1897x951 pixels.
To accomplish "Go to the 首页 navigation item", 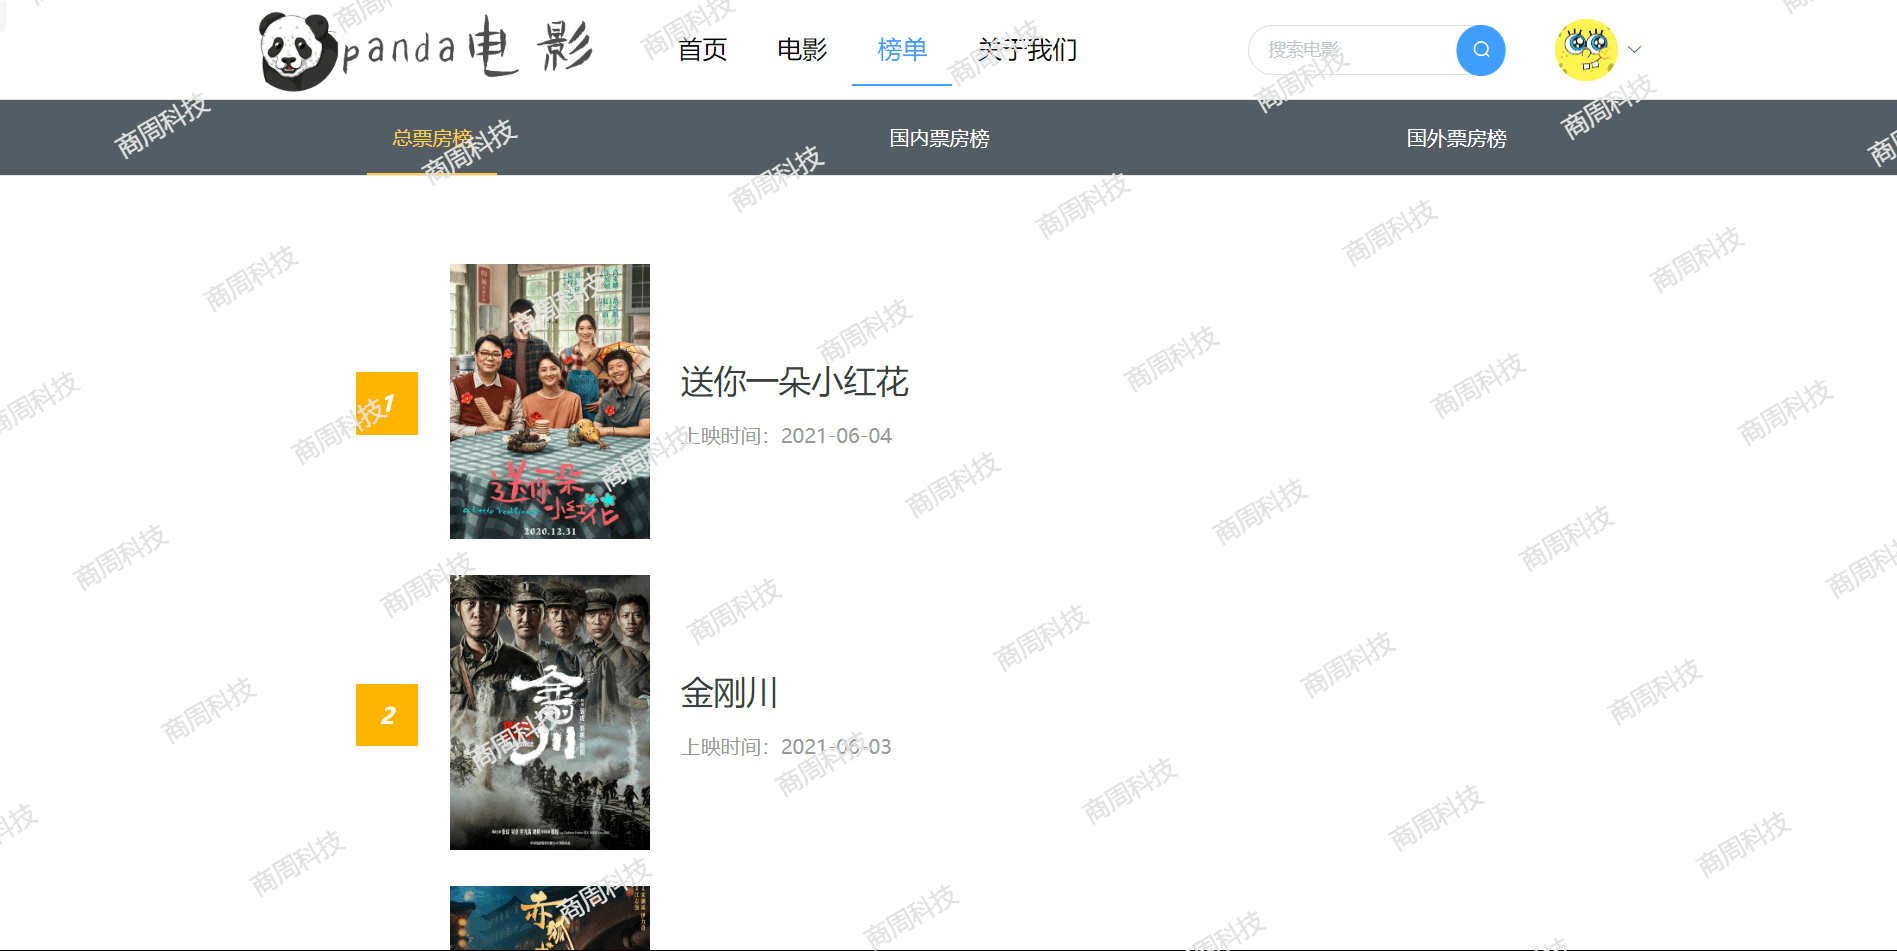I will 702,50.
